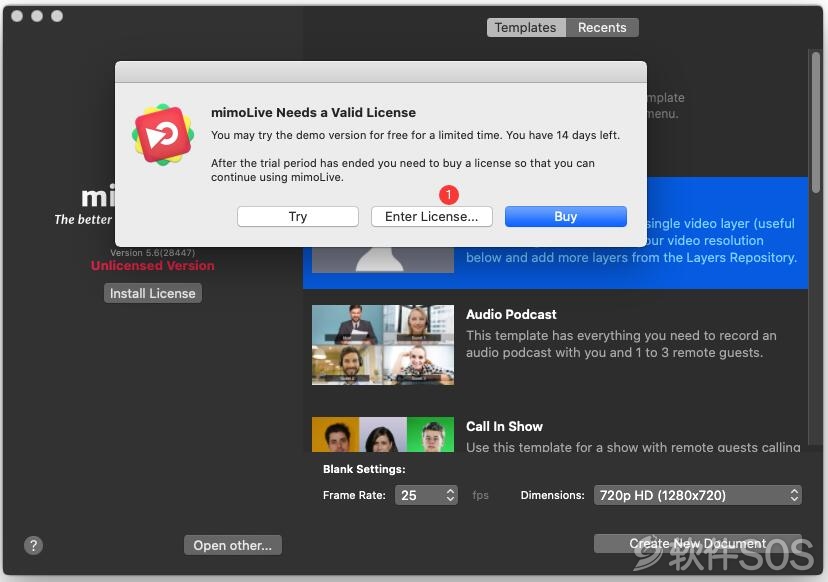Open the Frame Rate combo box
This screenshot has width=828, height=582.
coord(426,495)
